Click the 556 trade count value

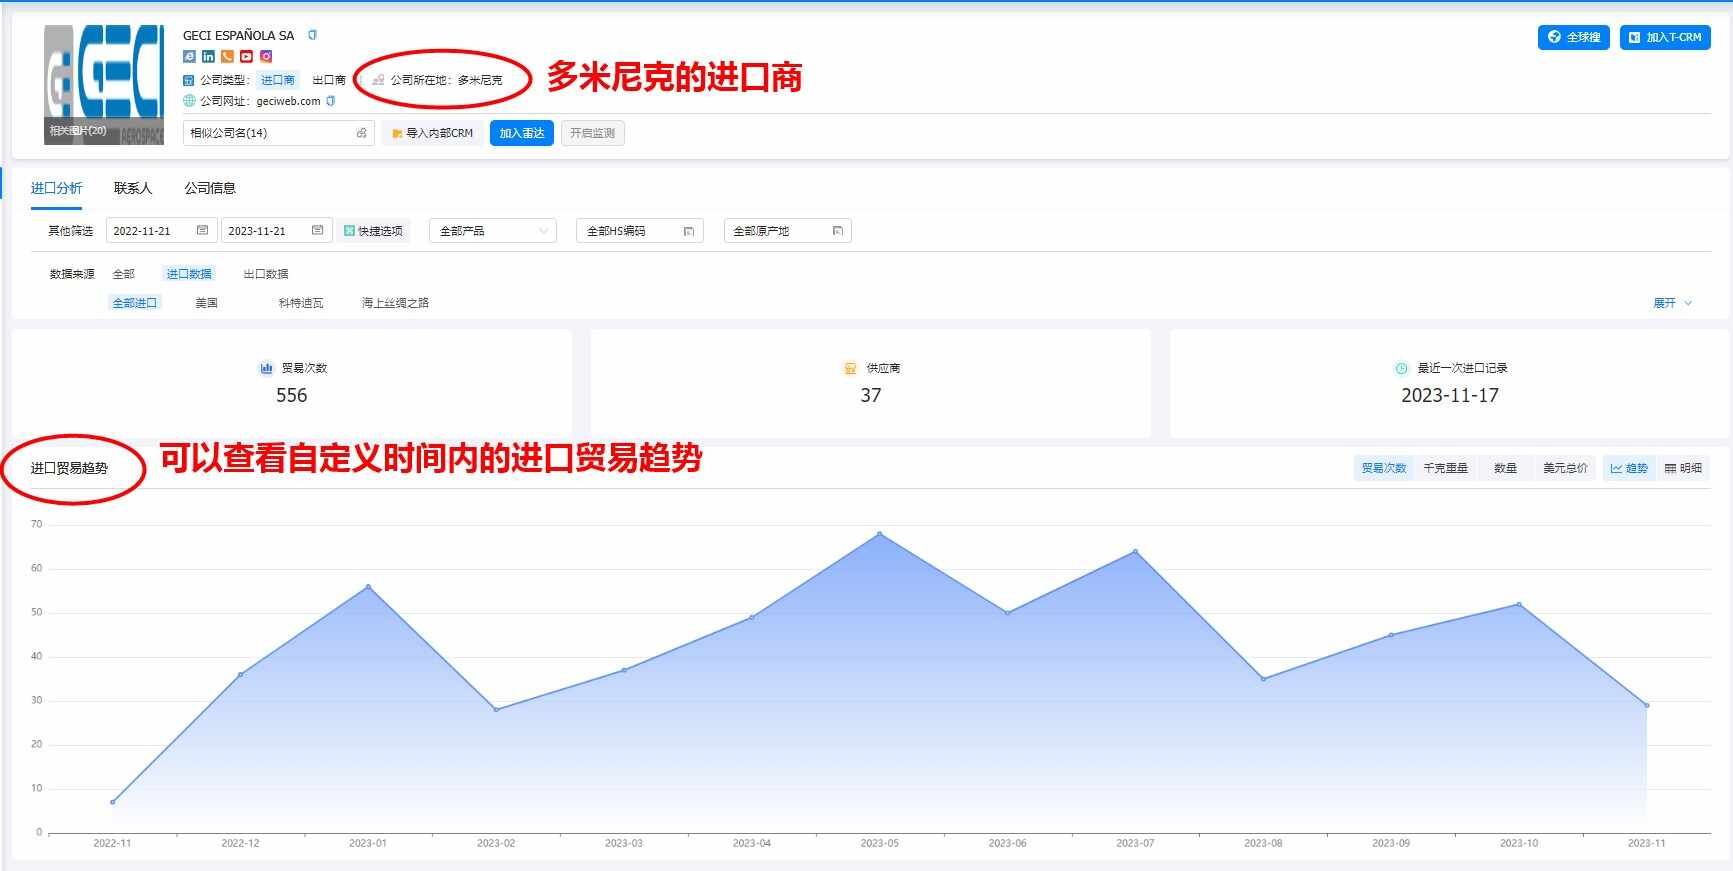point(291,396)
